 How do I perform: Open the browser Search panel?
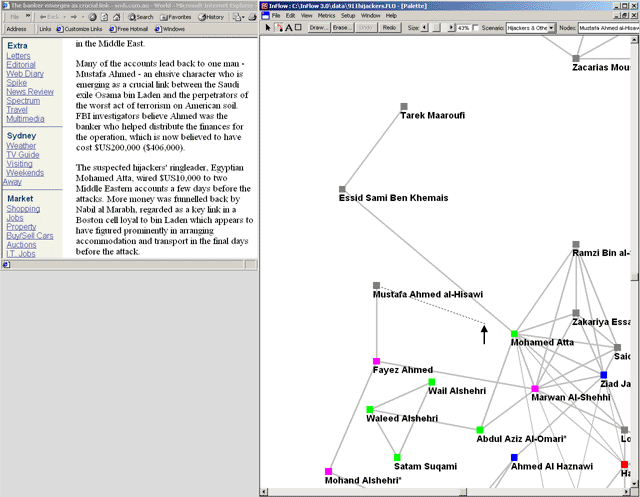[140, 17]
